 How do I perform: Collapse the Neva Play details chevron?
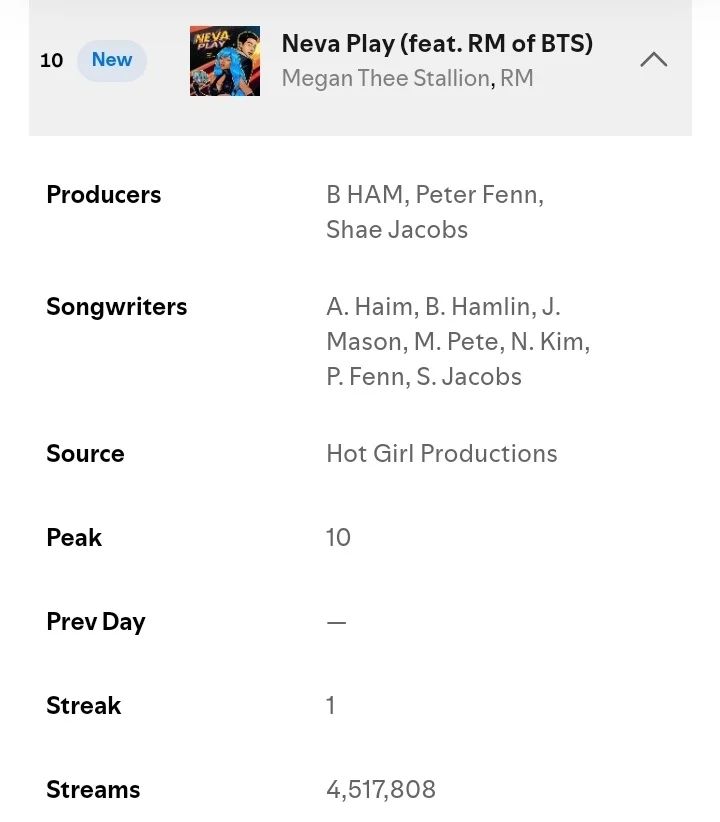click(653, 60)
